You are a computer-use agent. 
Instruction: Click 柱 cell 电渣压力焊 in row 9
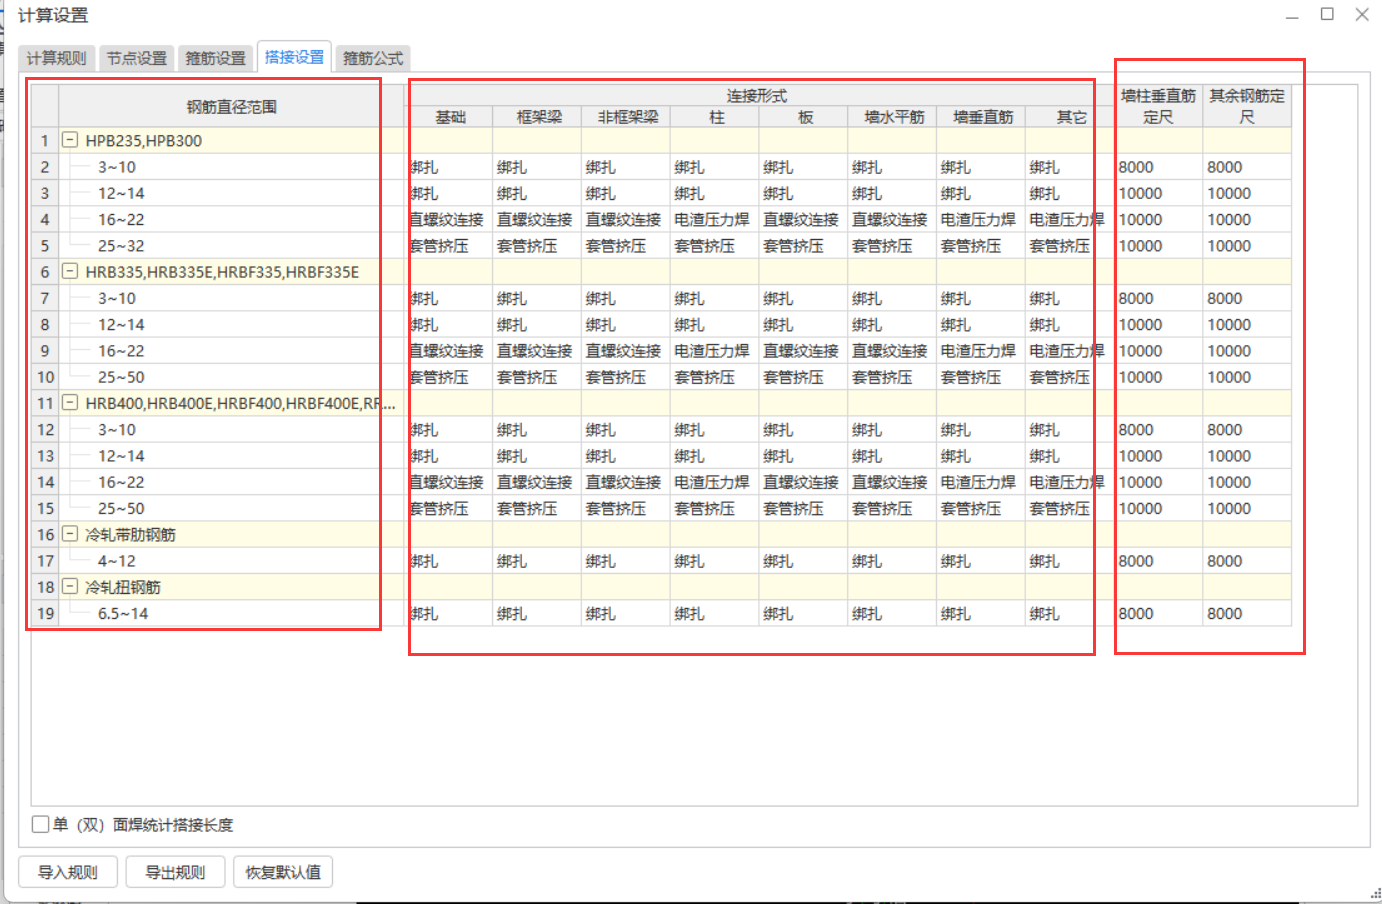[714, 351]
